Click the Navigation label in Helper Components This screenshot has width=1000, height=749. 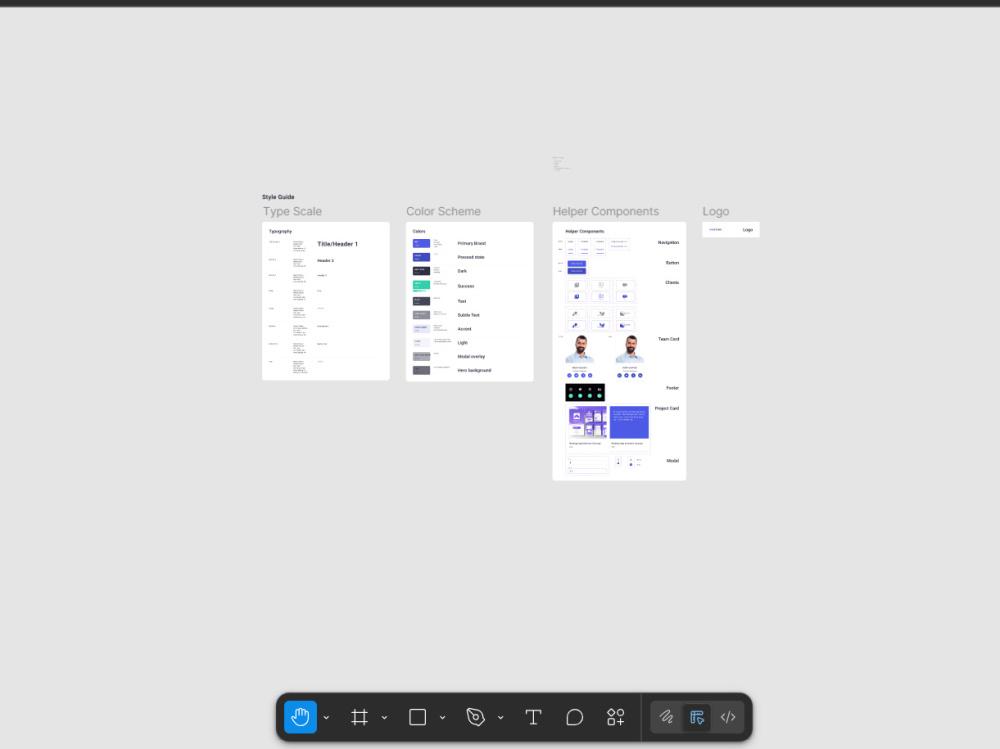[668, 242]
